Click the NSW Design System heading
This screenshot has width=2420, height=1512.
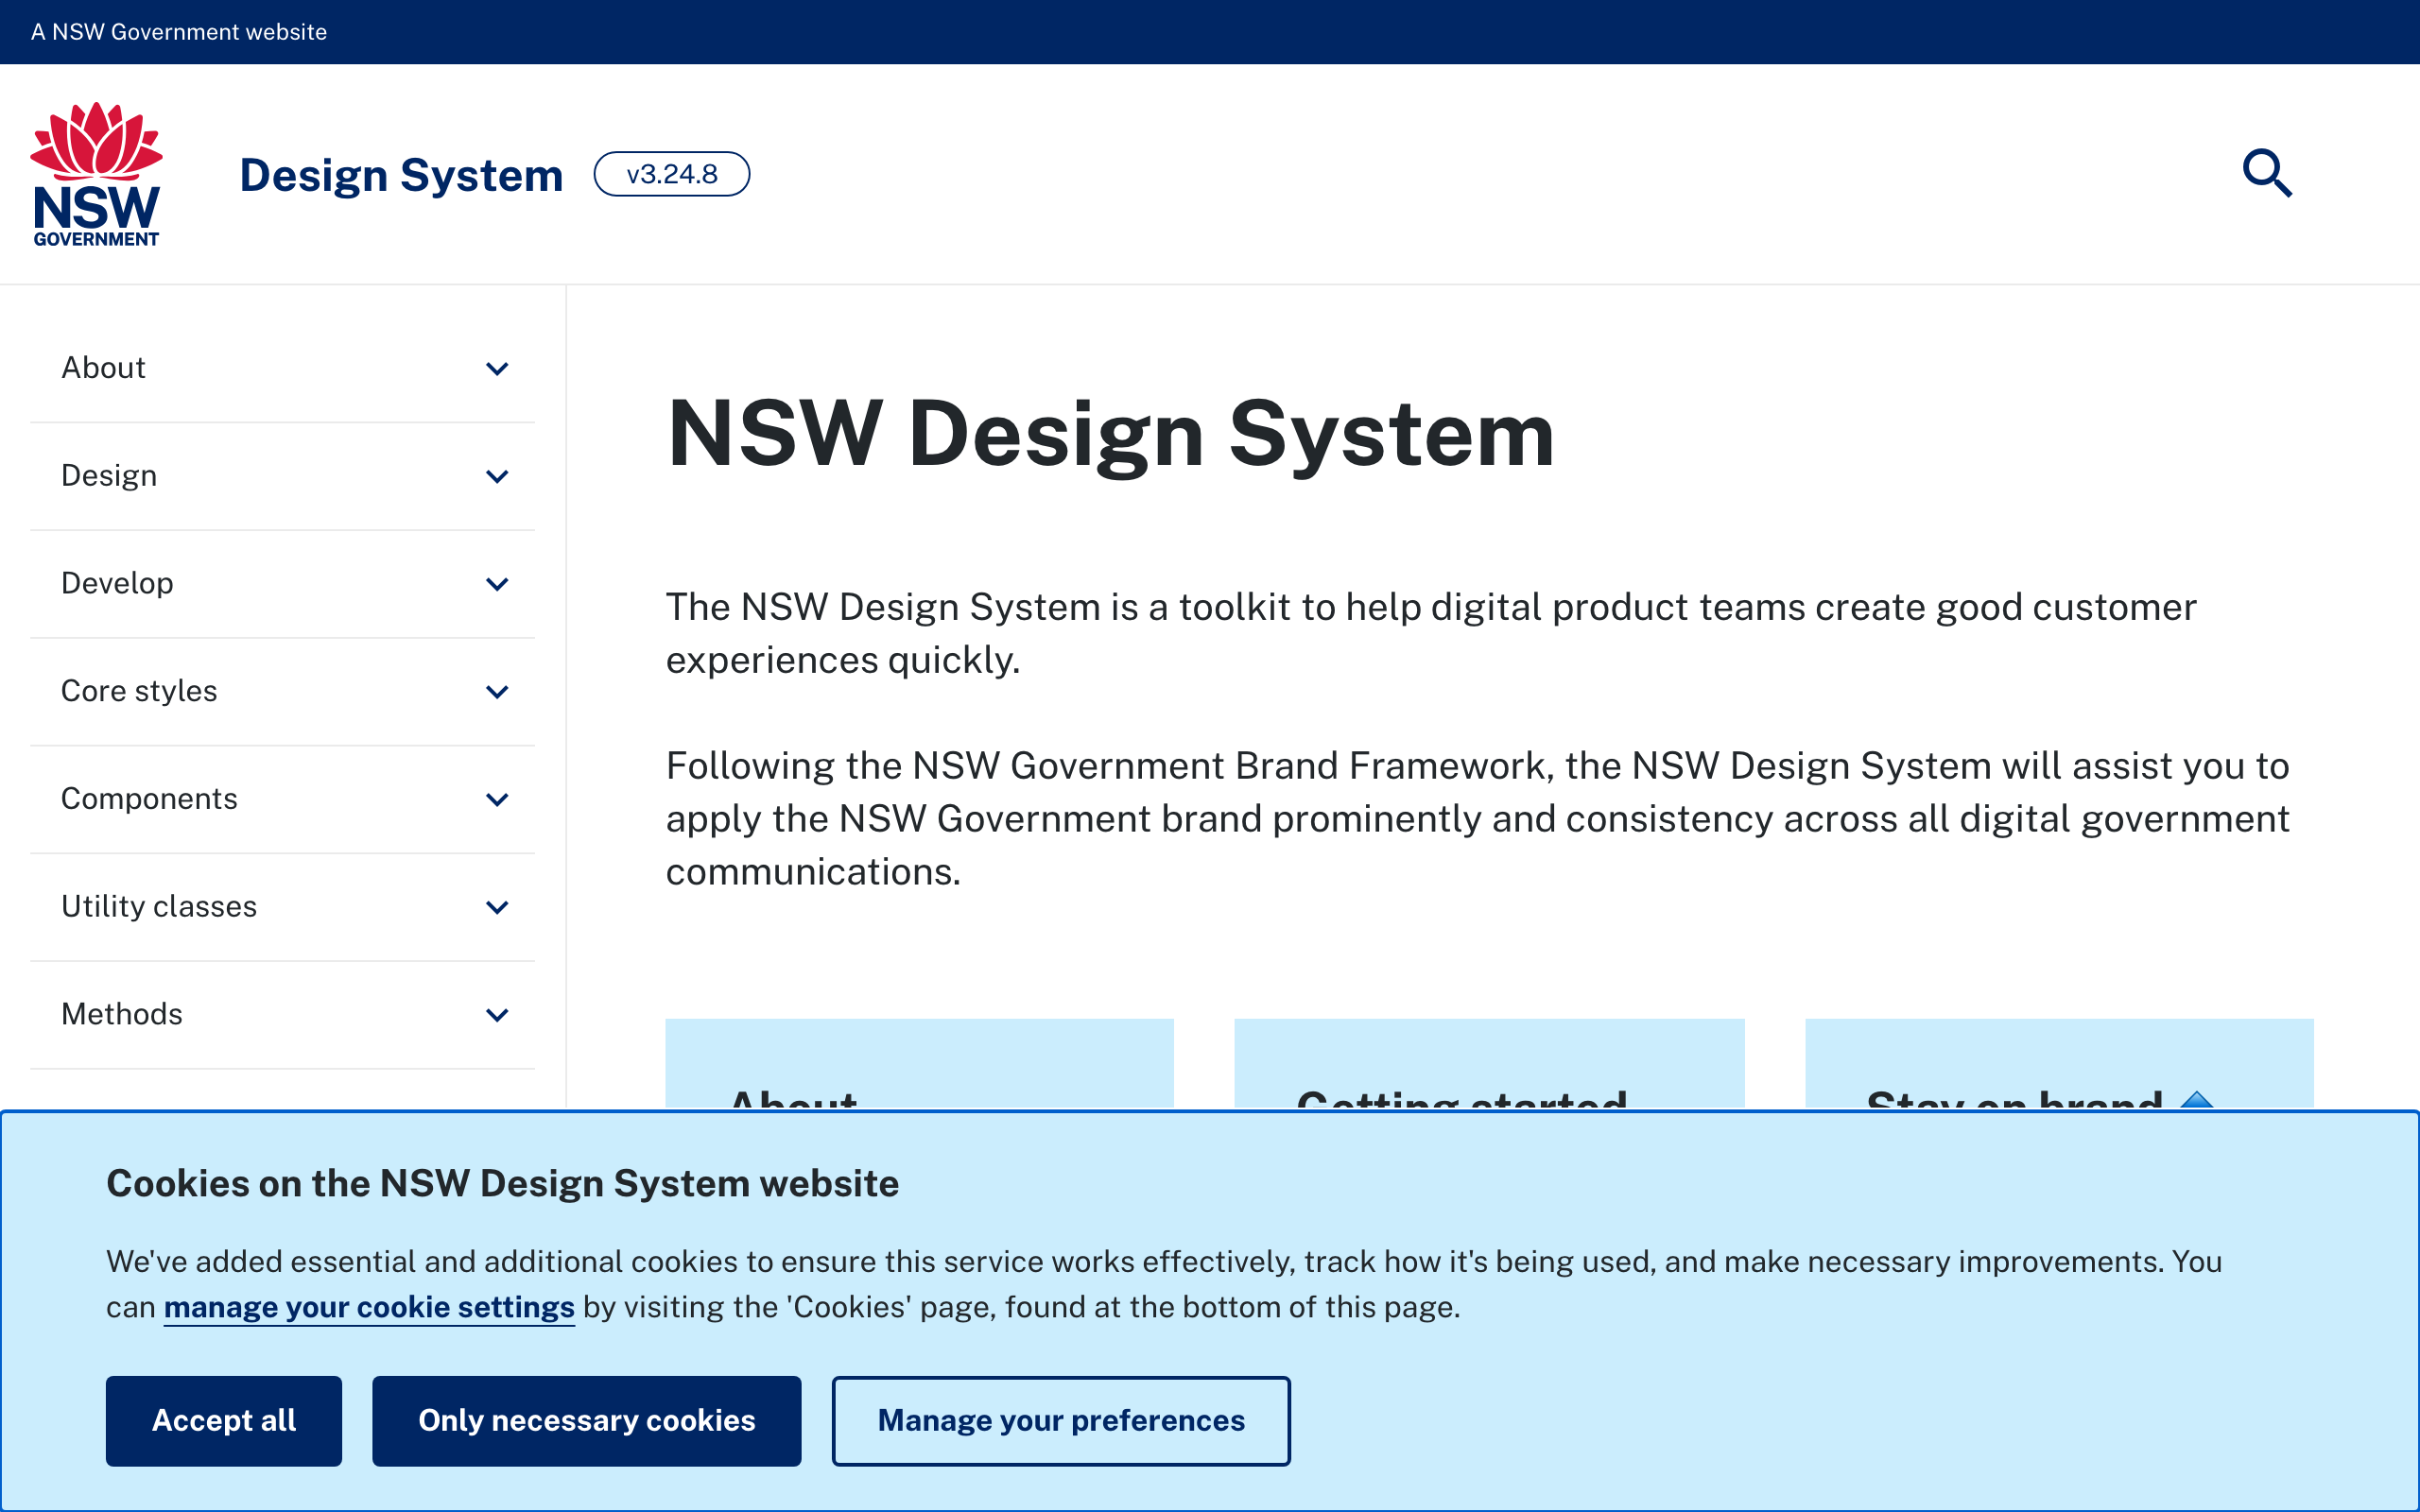(1110, 433)
